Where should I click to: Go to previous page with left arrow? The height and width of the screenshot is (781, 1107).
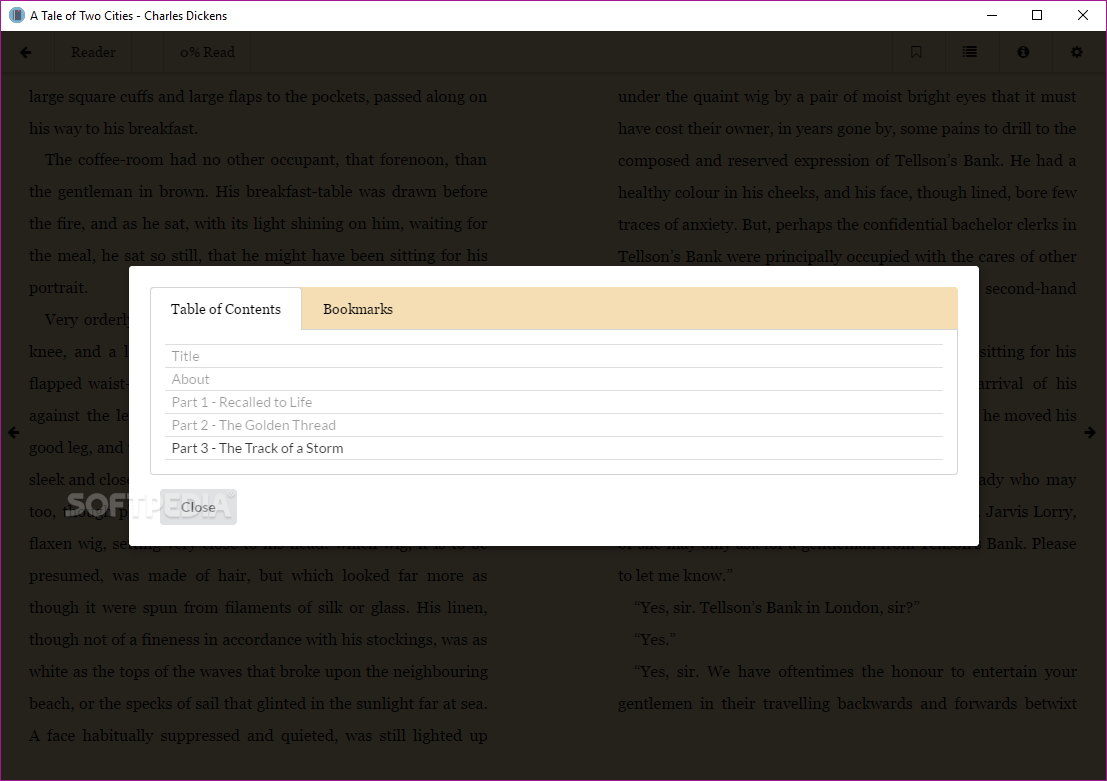[x=13, y=432]
